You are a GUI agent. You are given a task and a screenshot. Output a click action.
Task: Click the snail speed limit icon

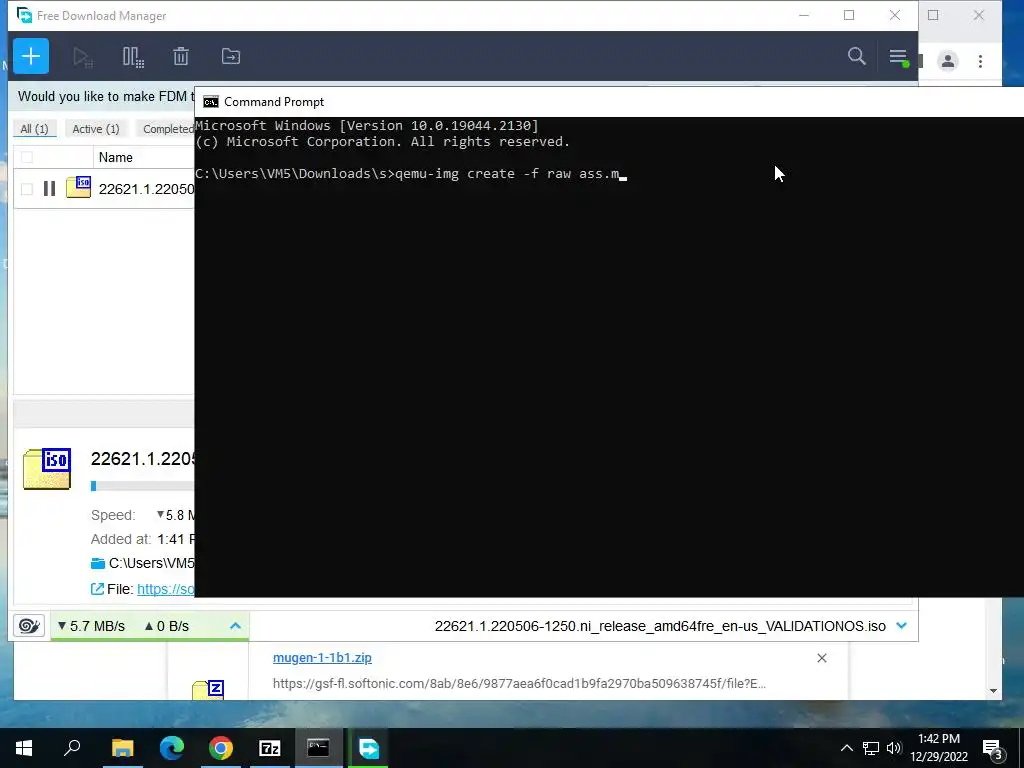point(29,626)
